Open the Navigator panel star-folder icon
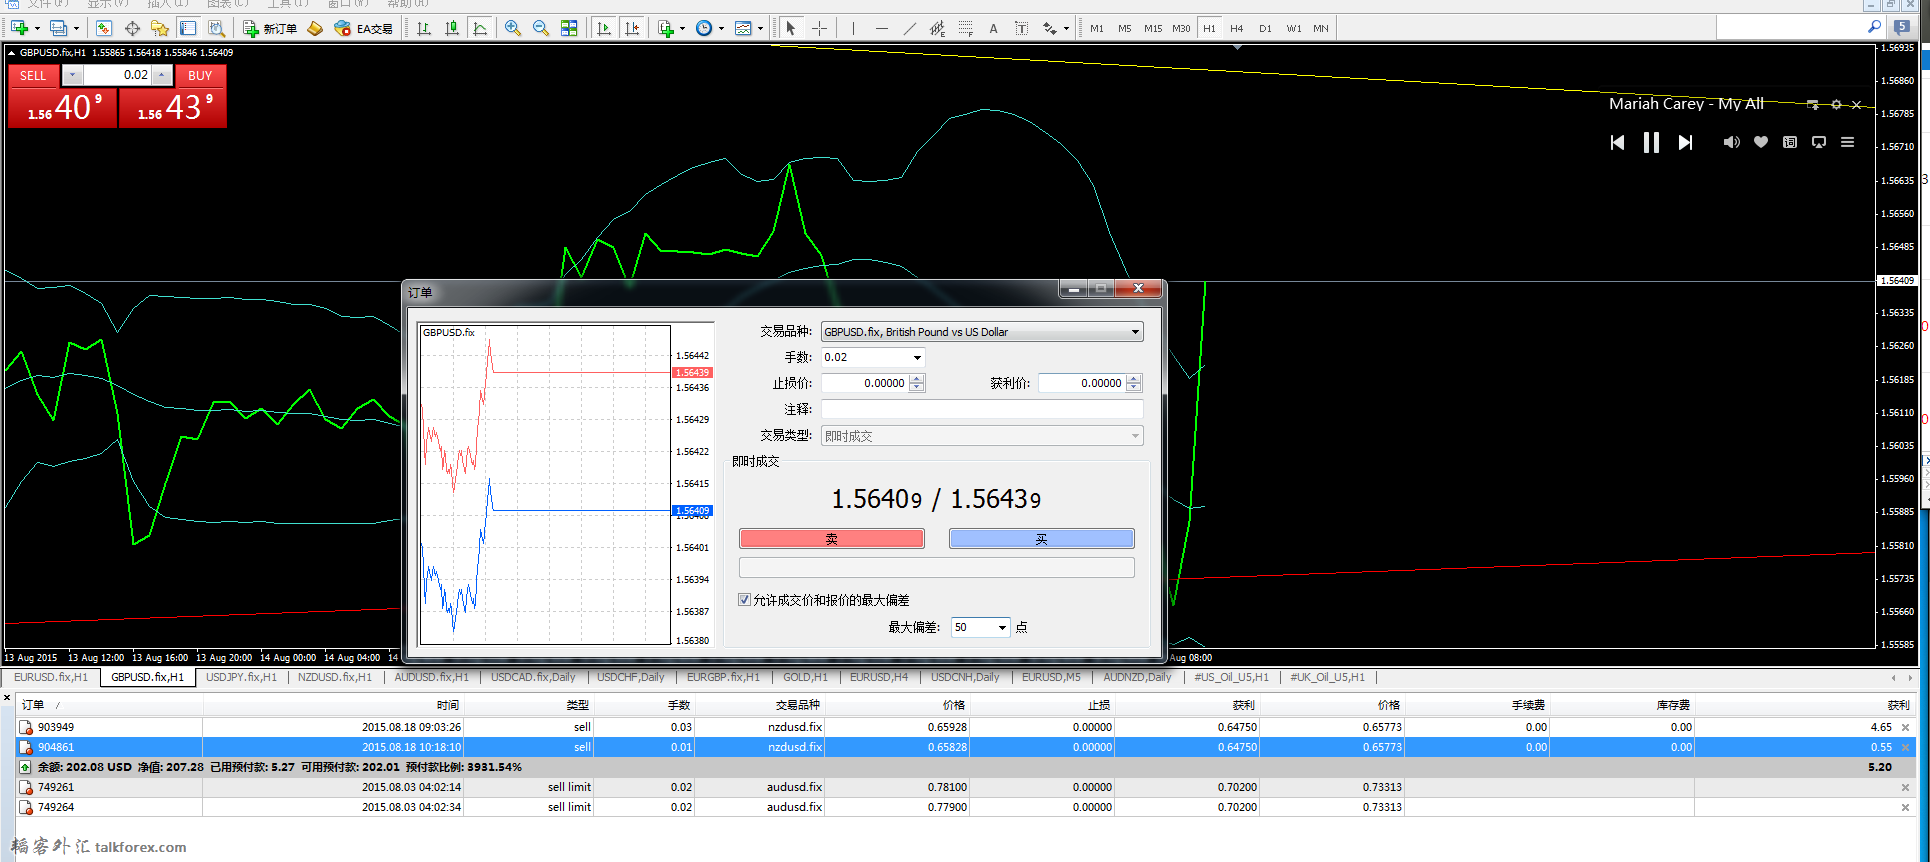This screenshot has height=862, width=1930. (160, 28)
